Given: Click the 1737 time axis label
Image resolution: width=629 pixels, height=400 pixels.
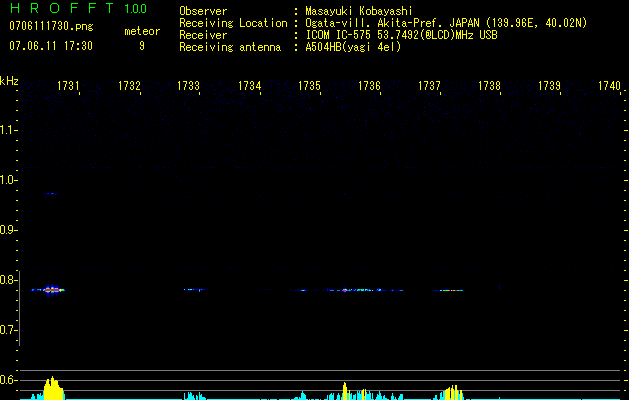Looking at the screenshot, I should tap(429, 86).
